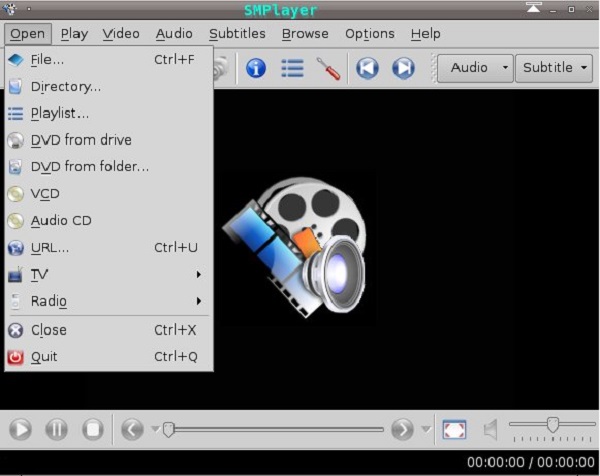The width and height of the screenshot is (600, 476).
Task: Expand the TV submenu
Action: click(109, 274)
